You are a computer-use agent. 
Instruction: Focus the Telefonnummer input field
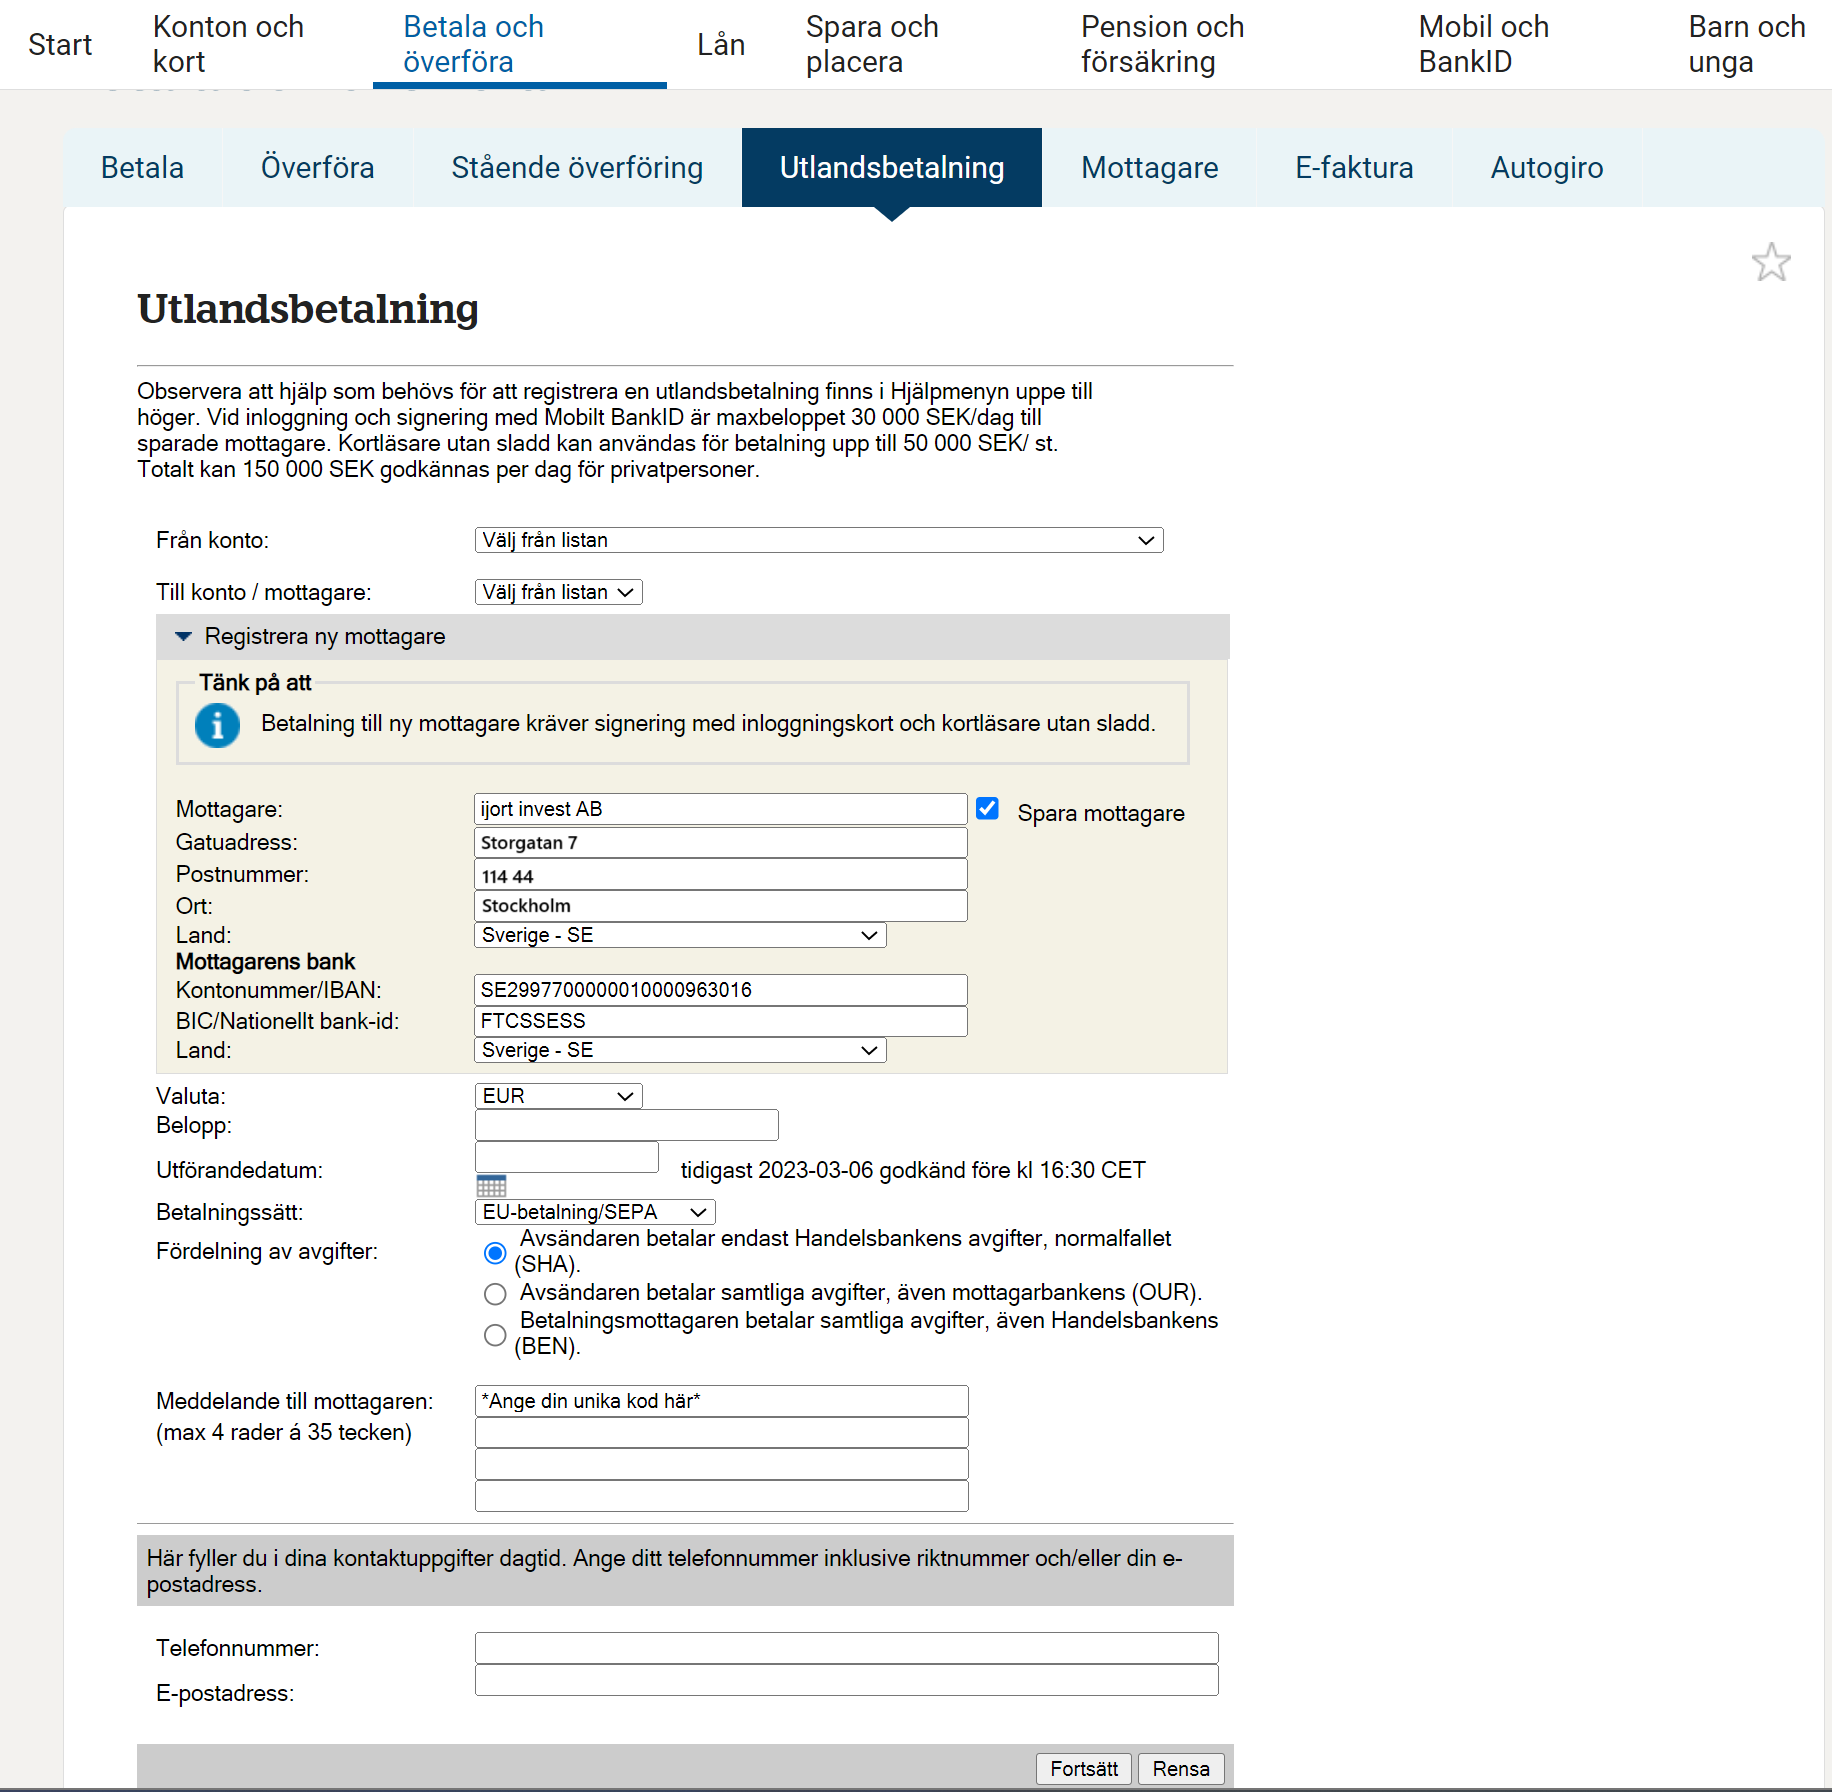(846, 1648)
